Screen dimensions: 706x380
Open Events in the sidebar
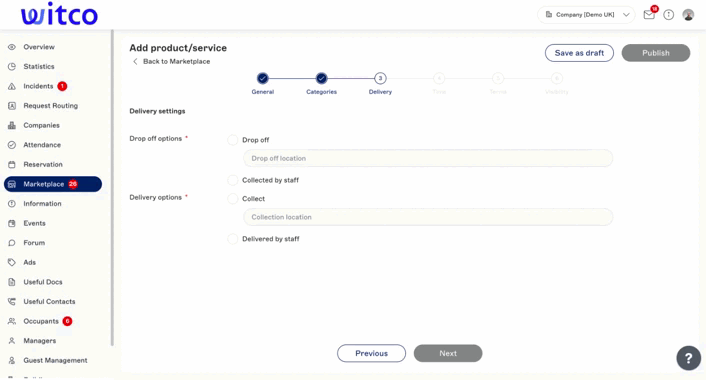(x=34, y=223)
